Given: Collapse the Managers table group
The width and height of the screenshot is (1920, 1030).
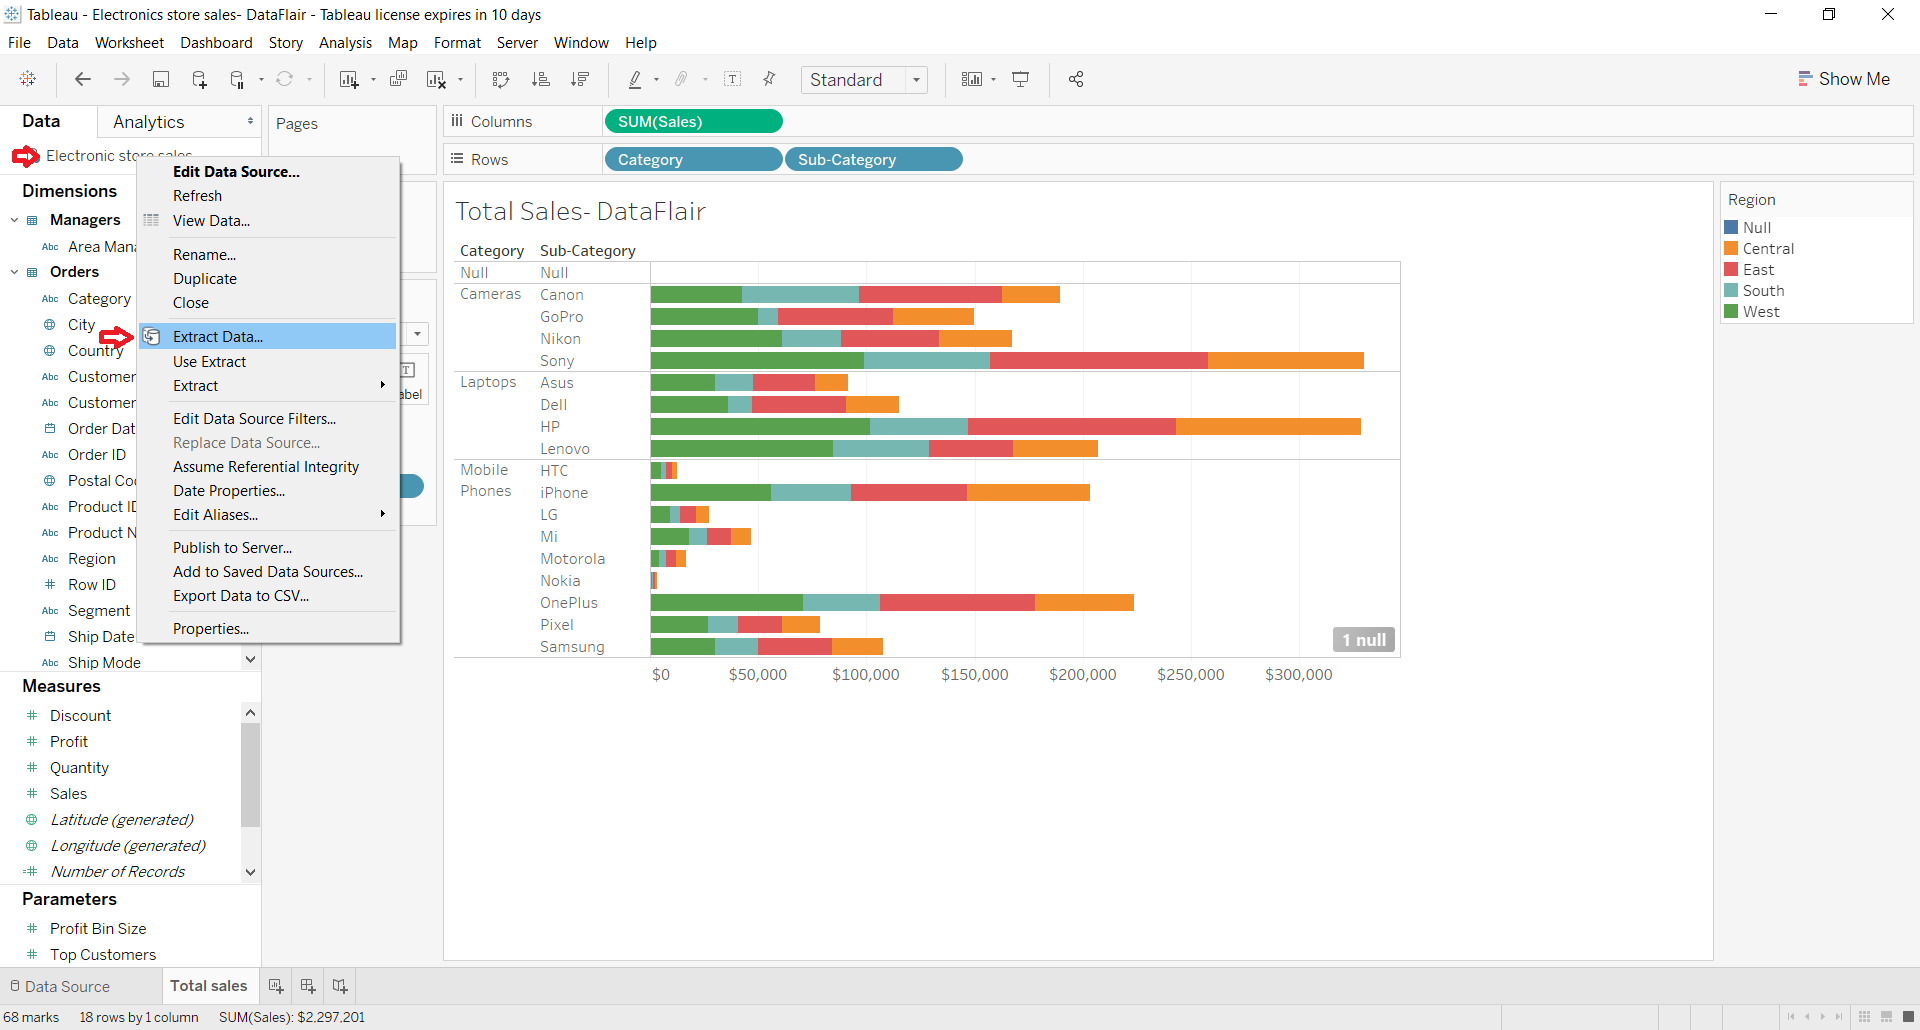Looking at the screenshot, I should coord(14,220).
